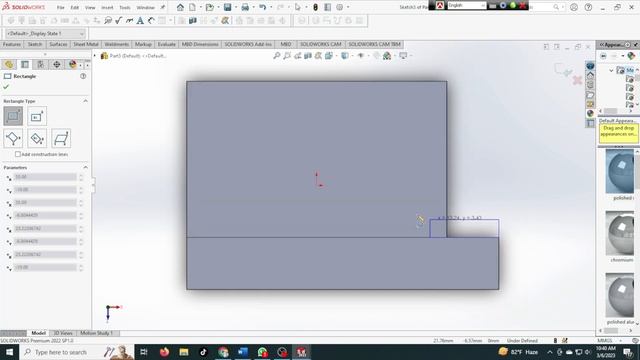Select the 3 Point Center Rectangle type
This screenshot has height=360, width=640.
[37, 138]
